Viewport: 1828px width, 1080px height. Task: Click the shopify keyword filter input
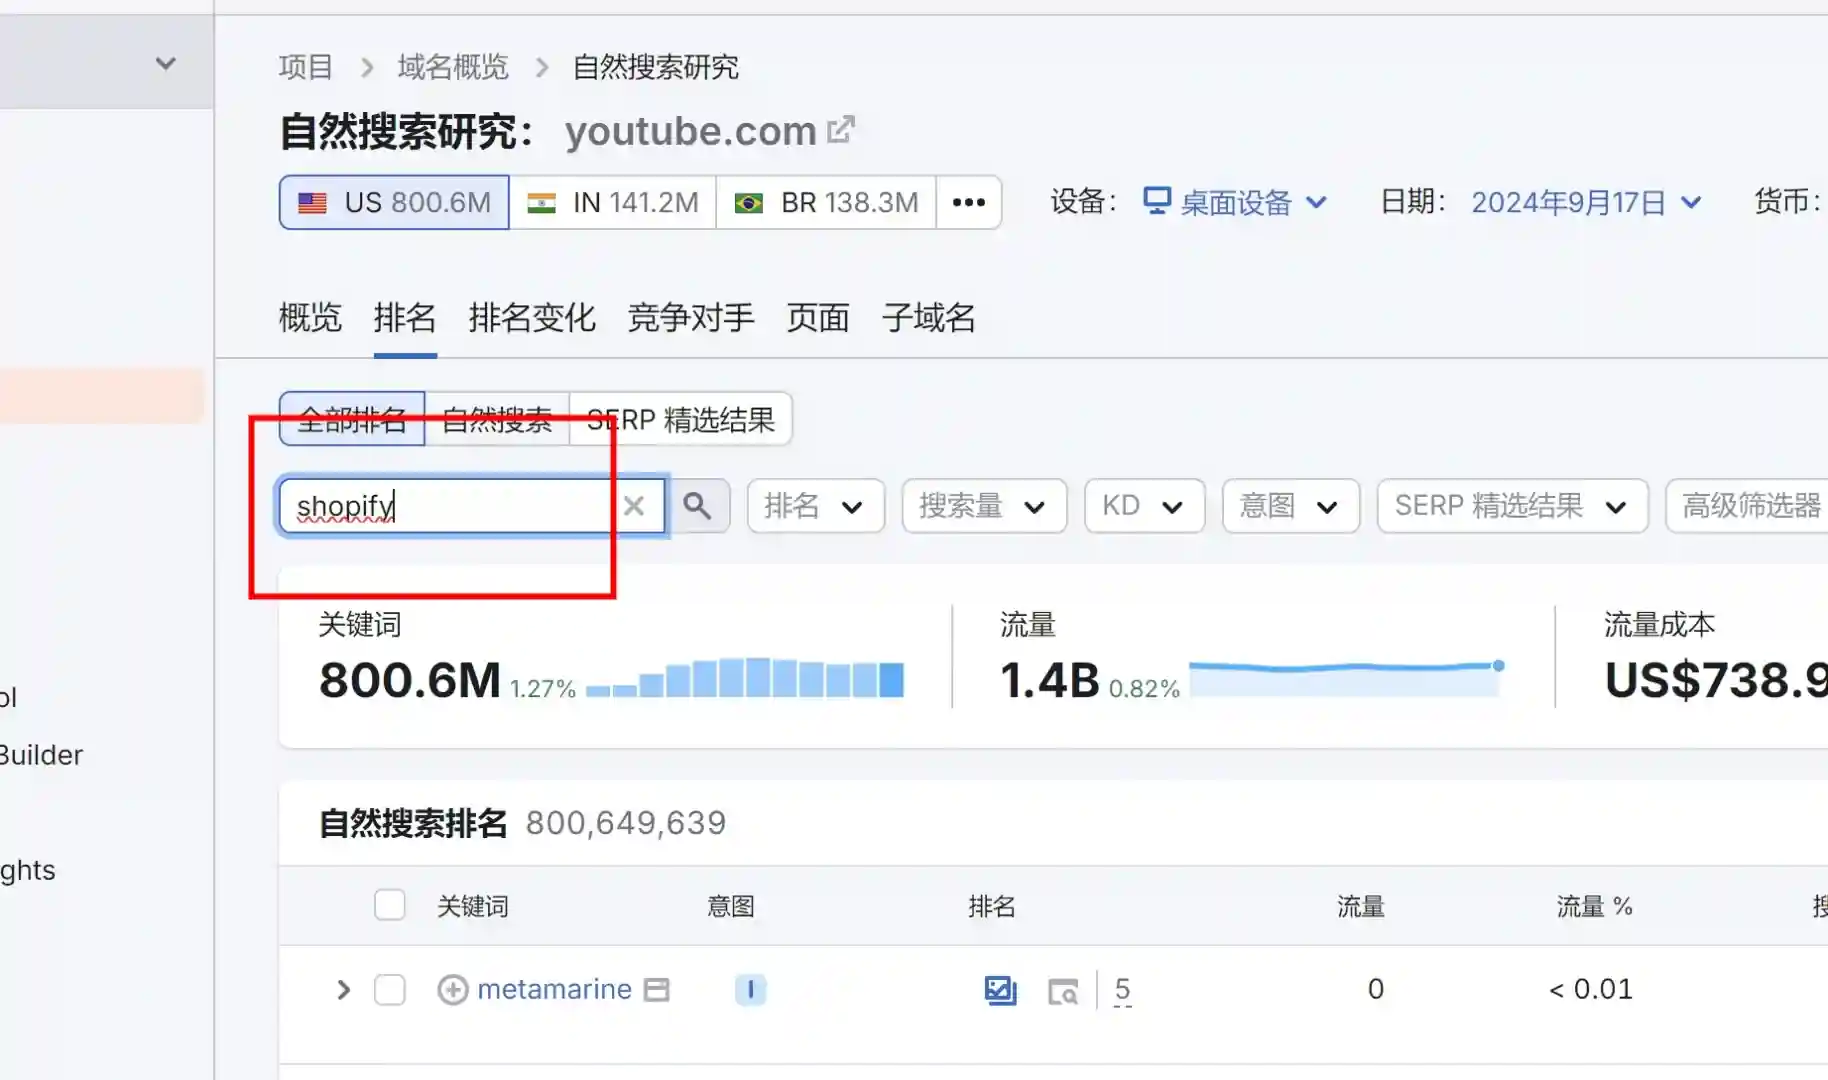tap(450, 506)
